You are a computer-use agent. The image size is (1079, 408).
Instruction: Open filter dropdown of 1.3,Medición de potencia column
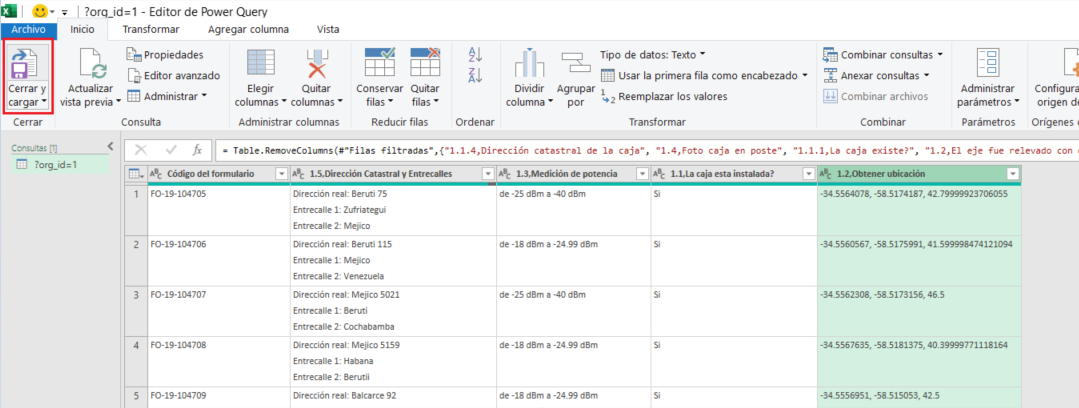pyautogui.click(x=641, y=174)
